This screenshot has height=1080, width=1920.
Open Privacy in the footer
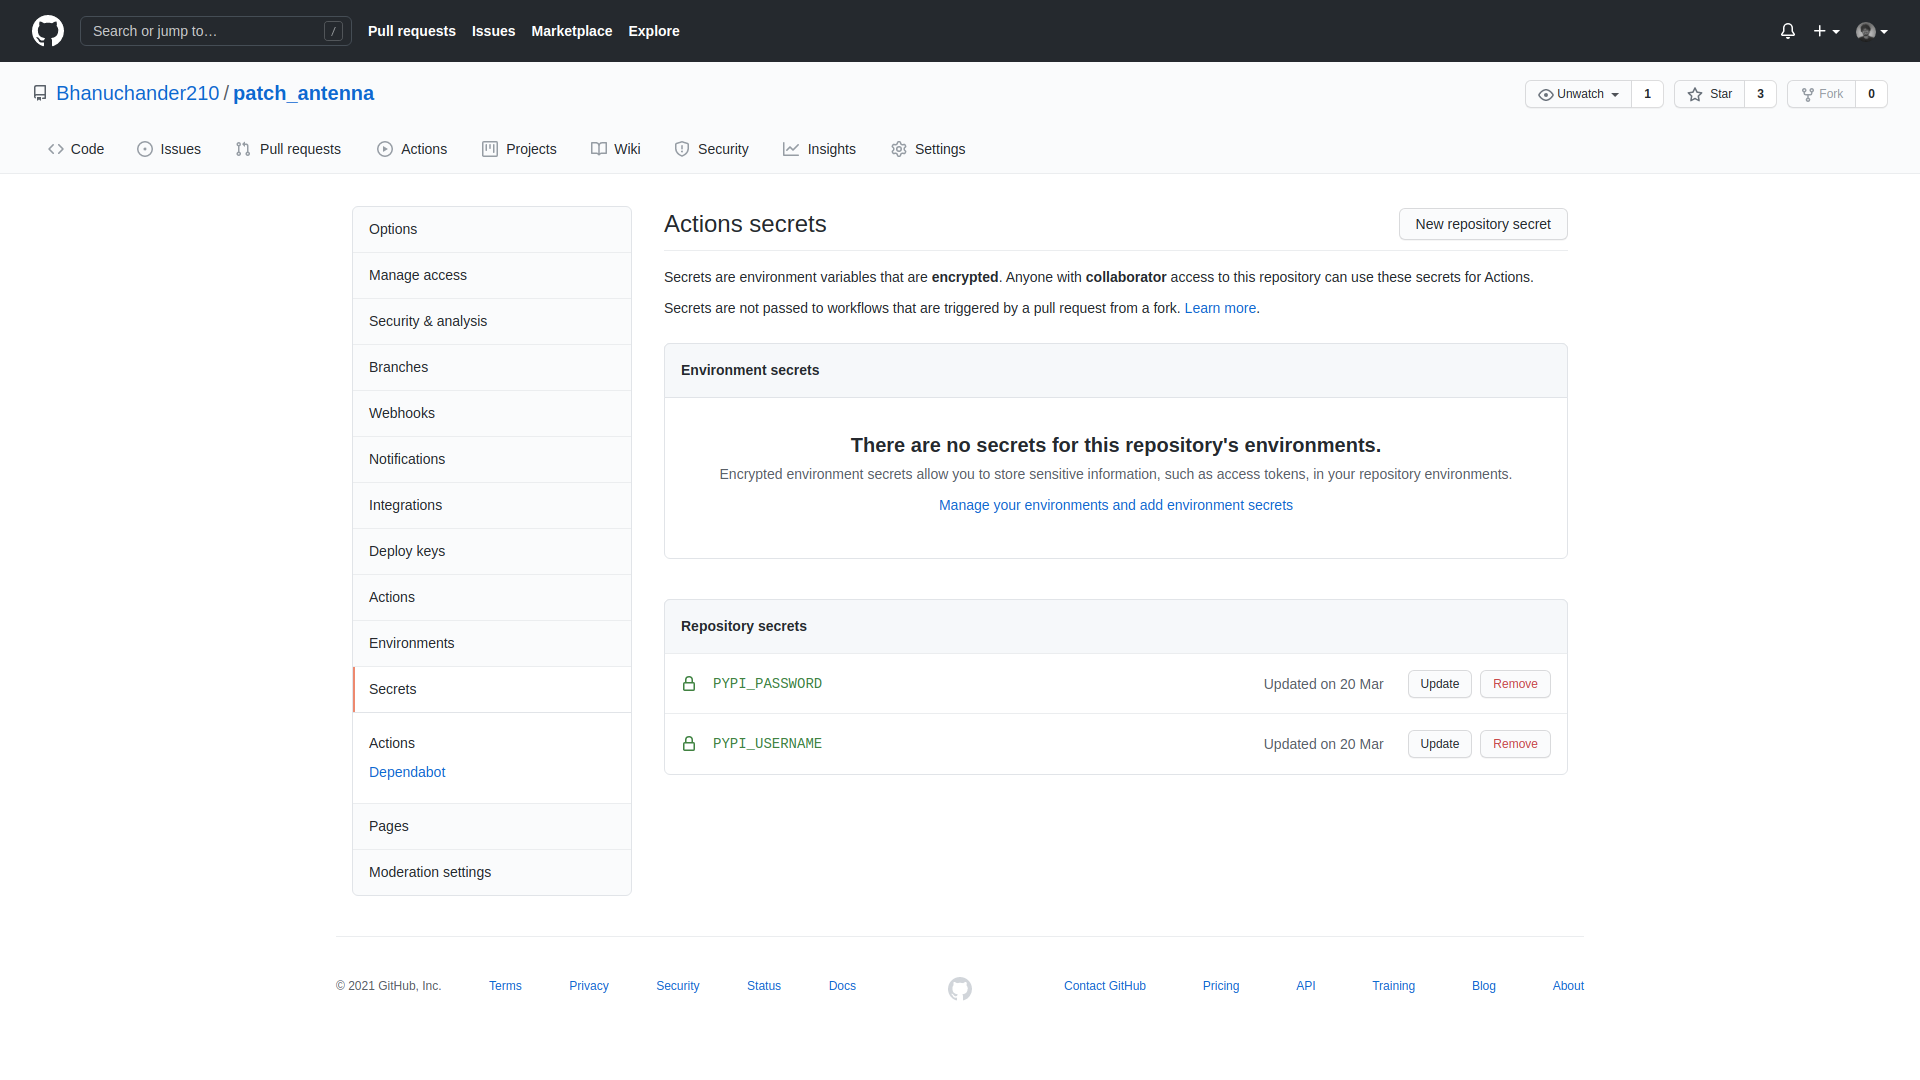[589, 986]
